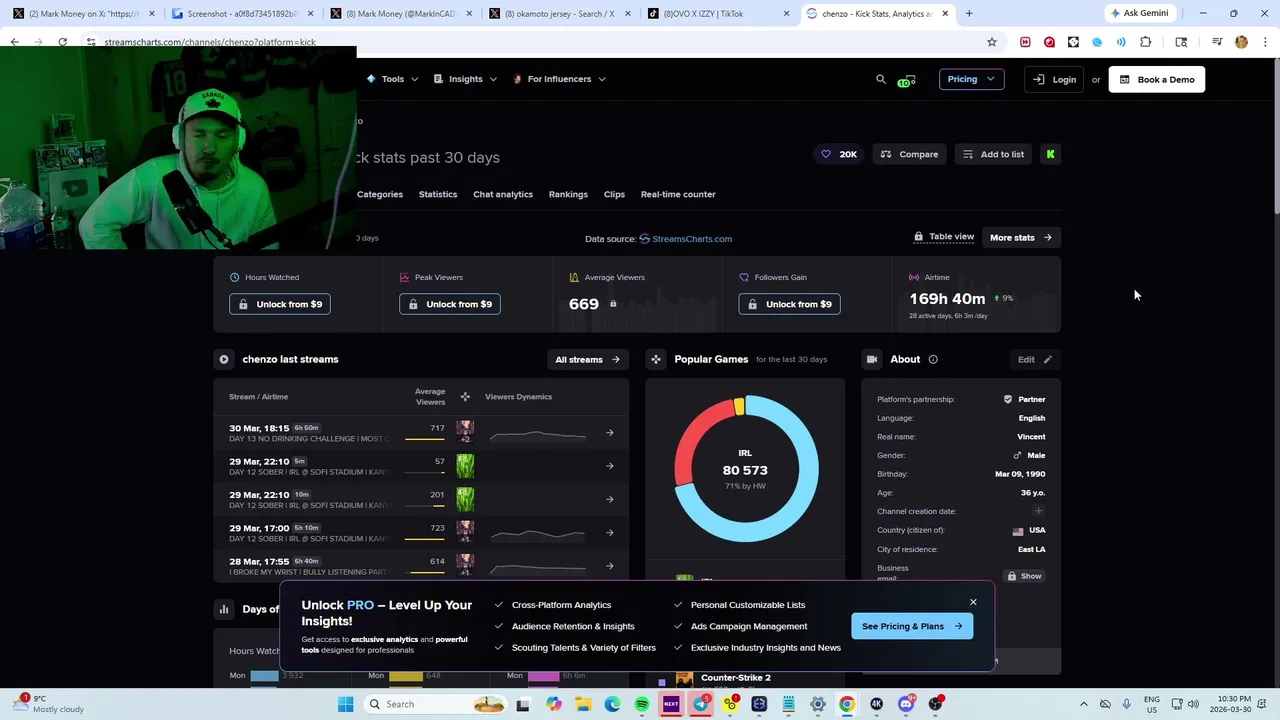Viewport: 1280px width, 720px height.
Task: Open File Explorer from the taskbar
Action: [583, 704]
